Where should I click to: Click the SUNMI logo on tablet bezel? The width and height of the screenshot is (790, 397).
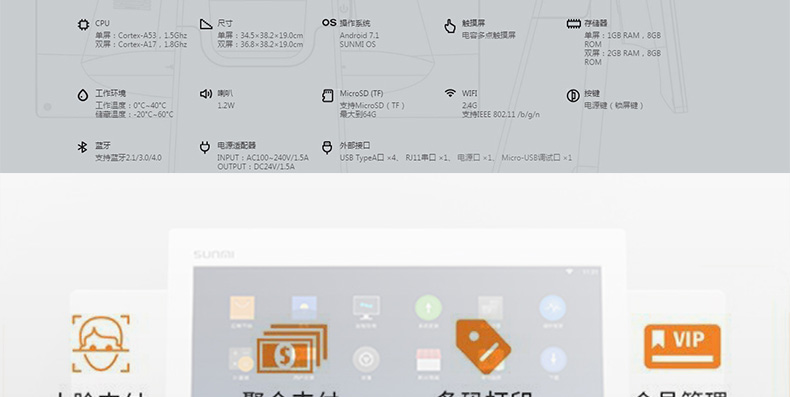tap(214, 254)
